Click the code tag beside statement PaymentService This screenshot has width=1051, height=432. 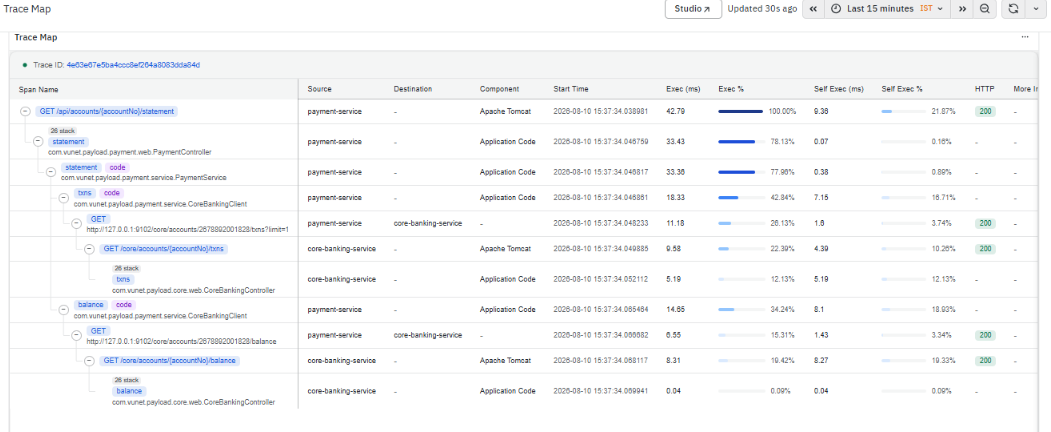(117, 167)
